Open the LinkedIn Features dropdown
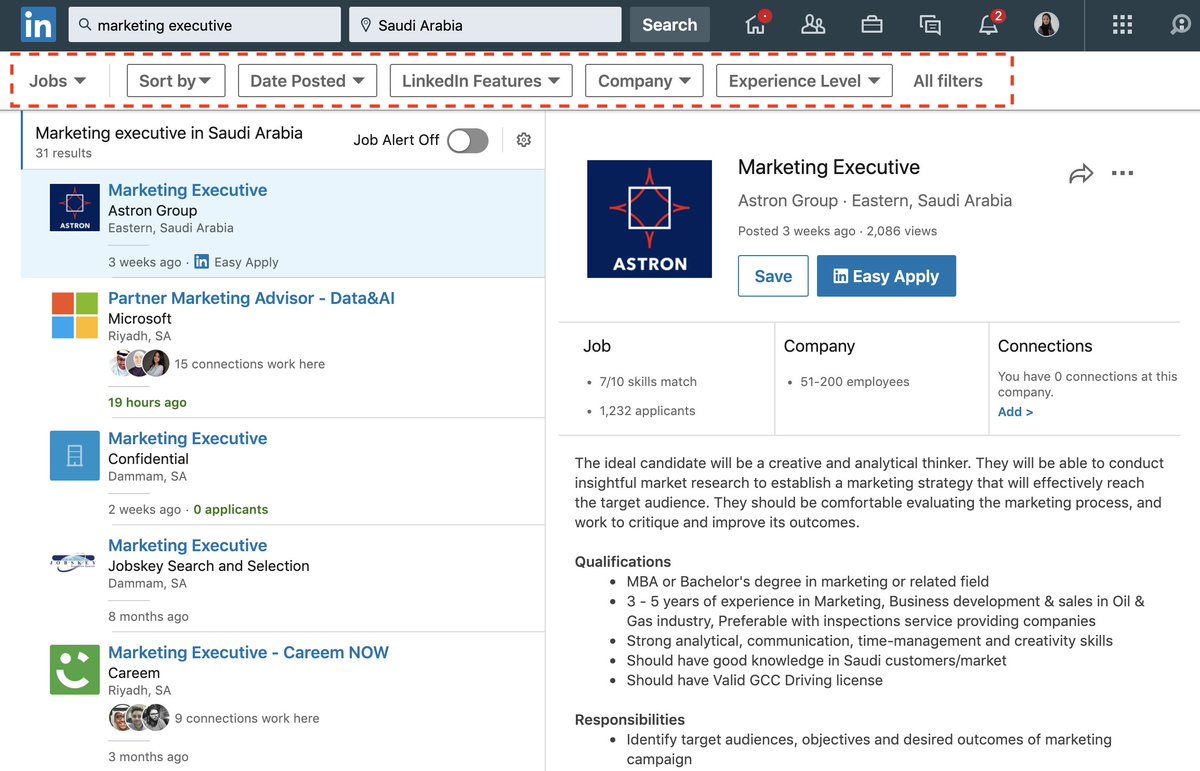Image resolution: width=1200 pixels, height=771 pixels. [x=481, y=81]
